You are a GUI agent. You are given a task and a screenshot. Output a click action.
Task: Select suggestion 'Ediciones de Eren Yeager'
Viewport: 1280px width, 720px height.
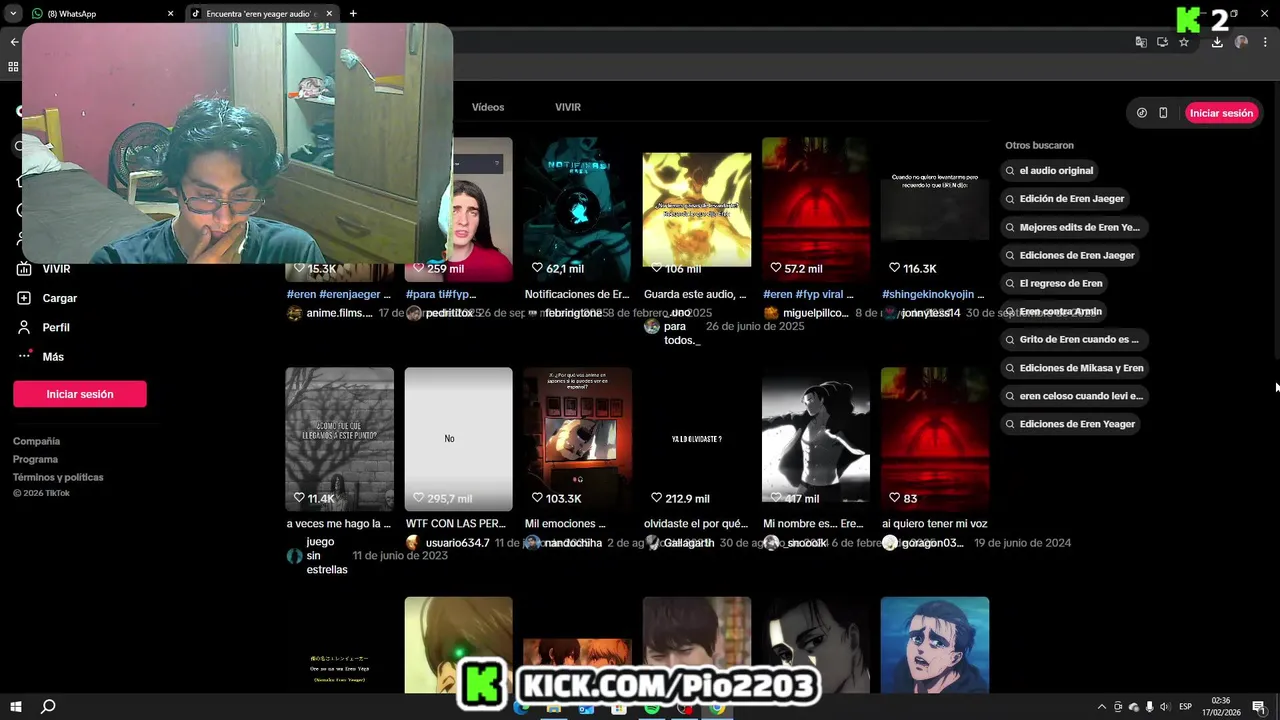tap(1071, 424)
